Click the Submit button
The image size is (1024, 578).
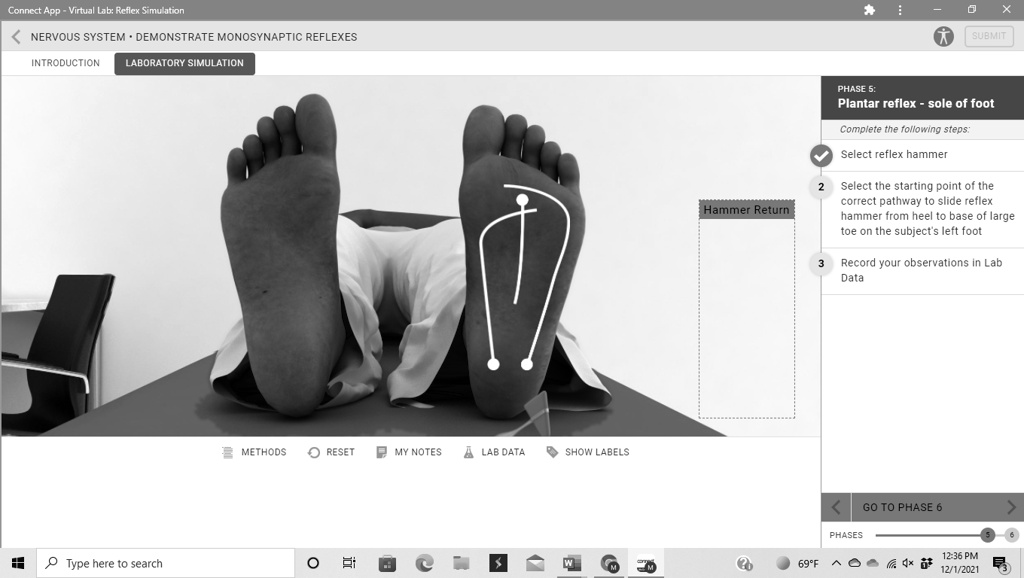click(x=988, y=36)
